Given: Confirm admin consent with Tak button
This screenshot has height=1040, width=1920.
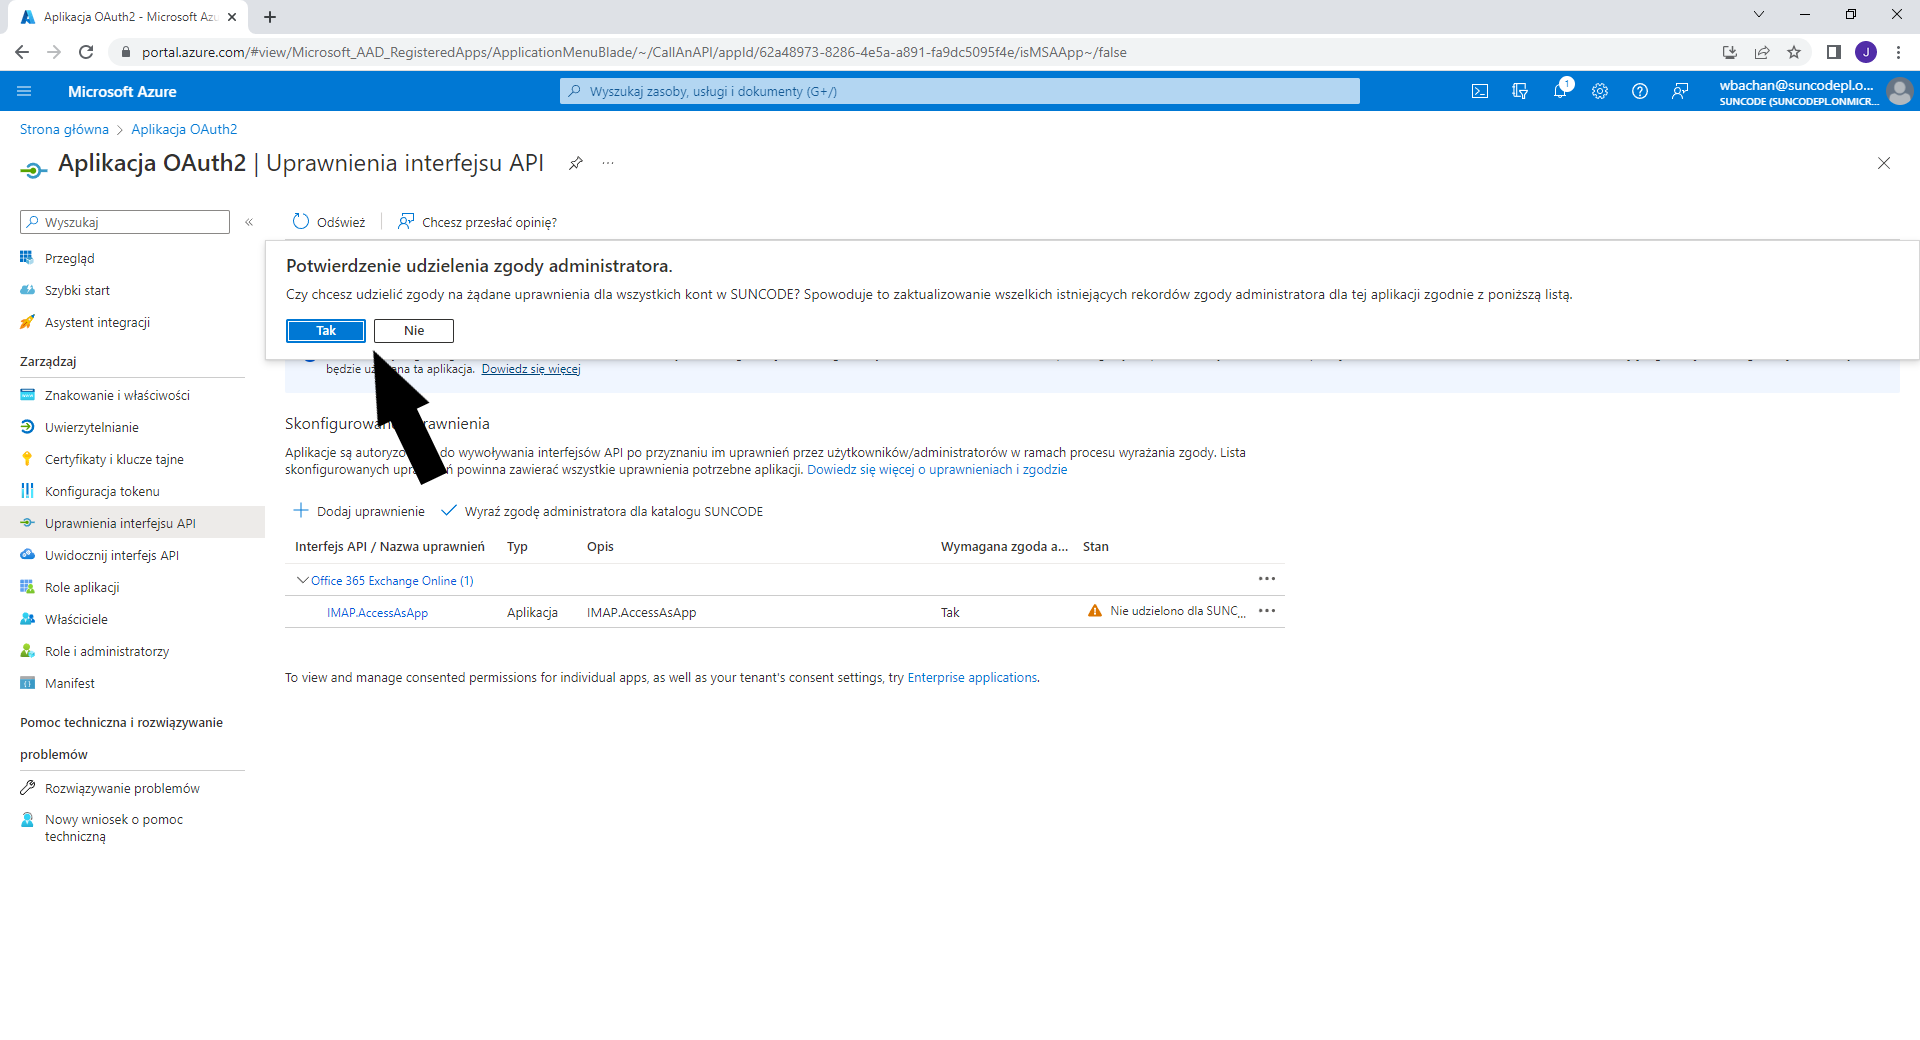Looking at the screenshot, I should 326,331.
